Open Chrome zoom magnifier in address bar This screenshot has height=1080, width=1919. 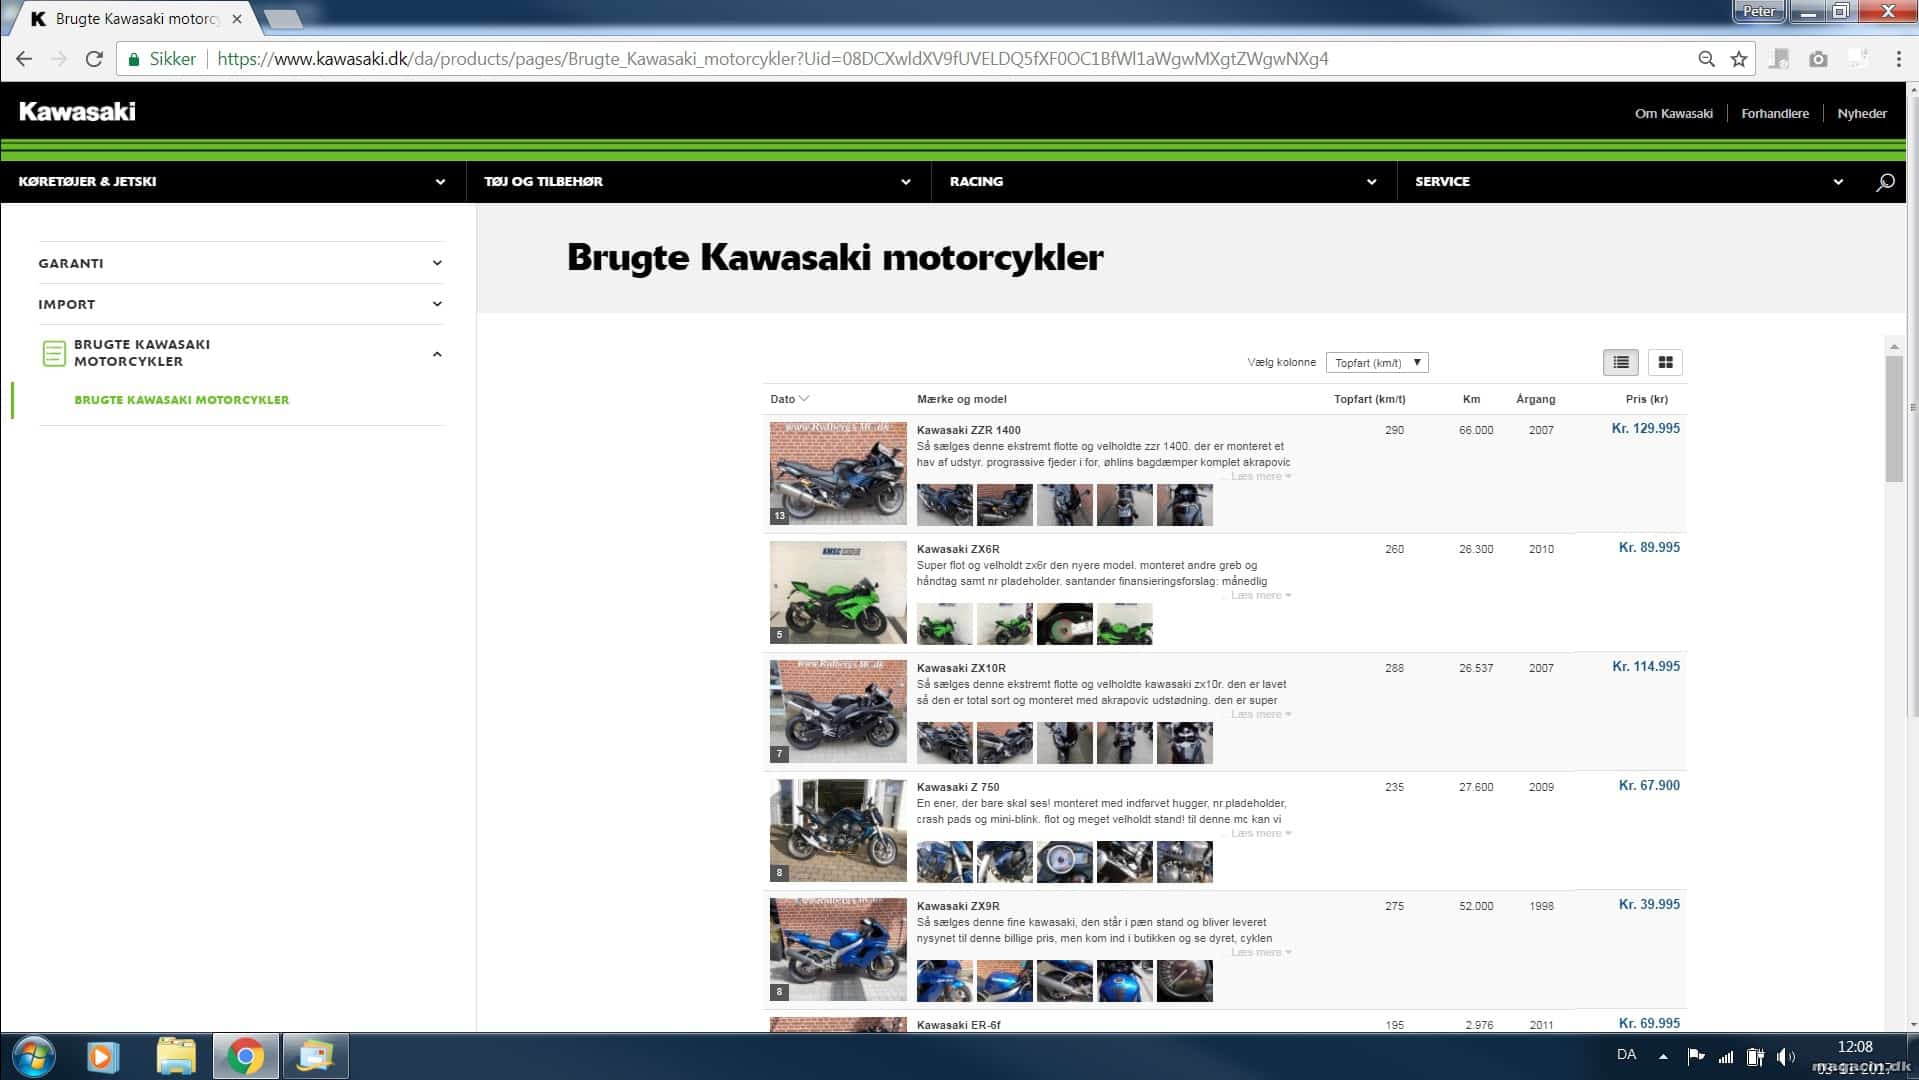1706,59
